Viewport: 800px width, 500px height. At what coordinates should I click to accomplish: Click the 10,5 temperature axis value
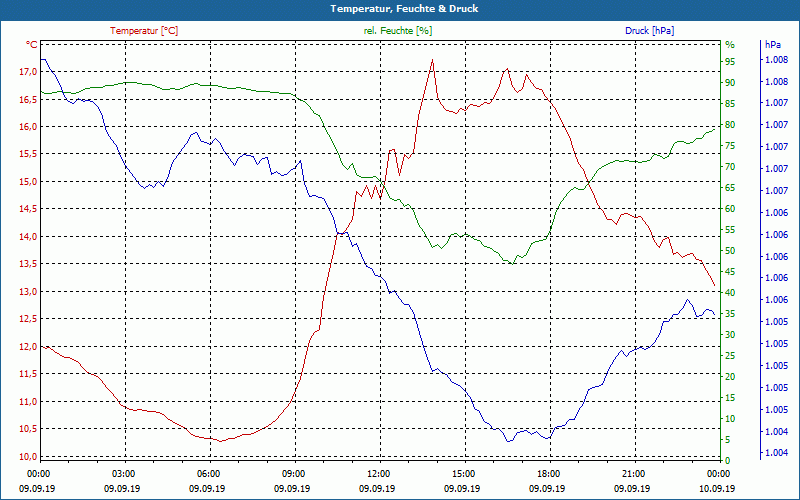tap(28, 429)
